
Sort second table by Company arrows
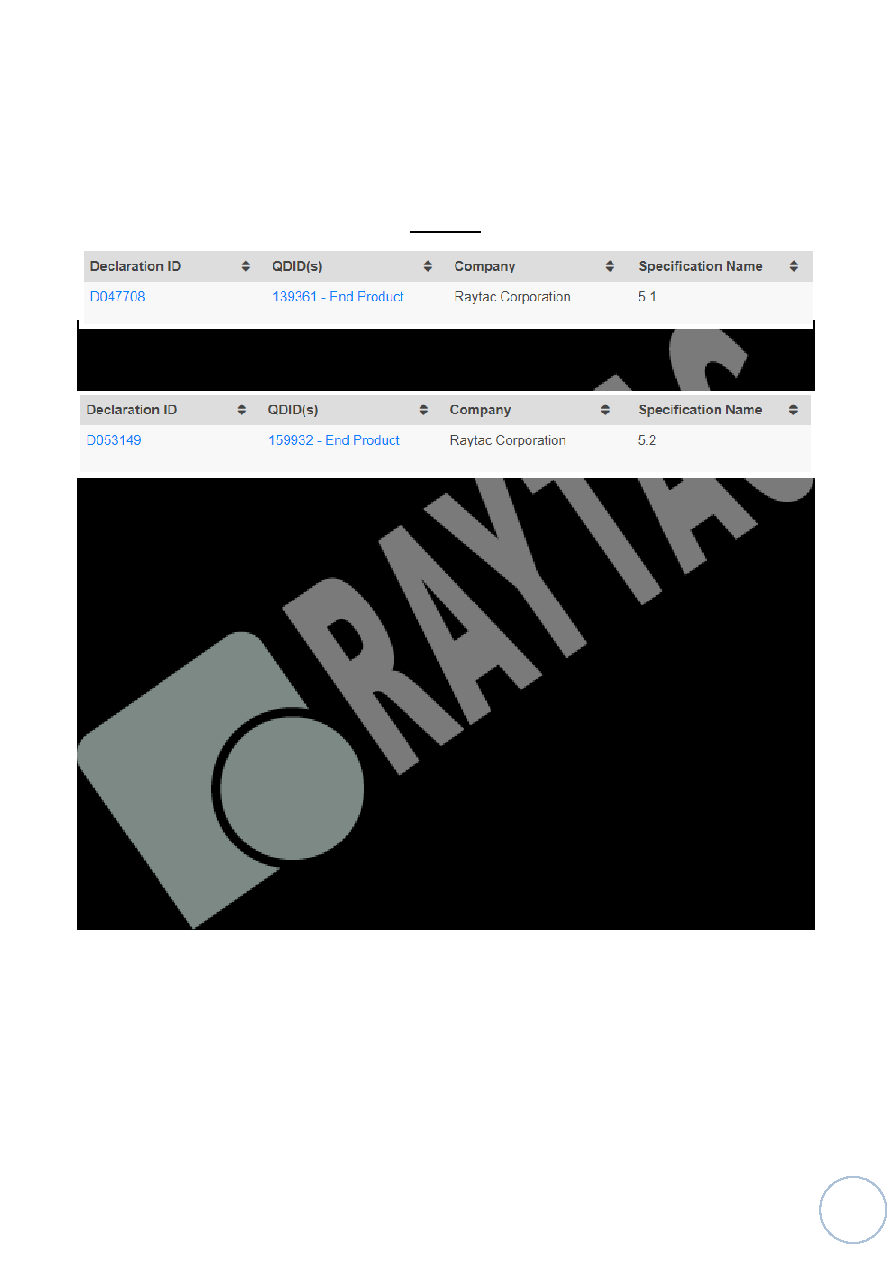pos(606,410)
